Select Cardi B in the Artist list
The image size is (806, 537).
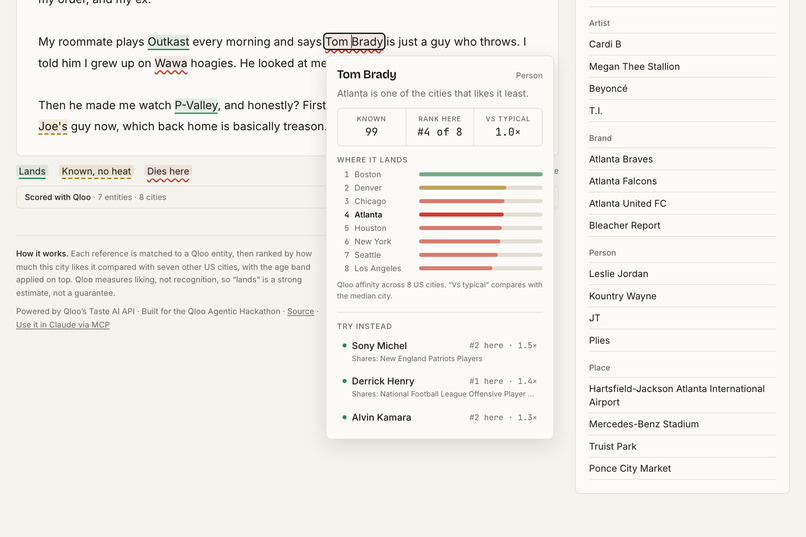[682, 44]
